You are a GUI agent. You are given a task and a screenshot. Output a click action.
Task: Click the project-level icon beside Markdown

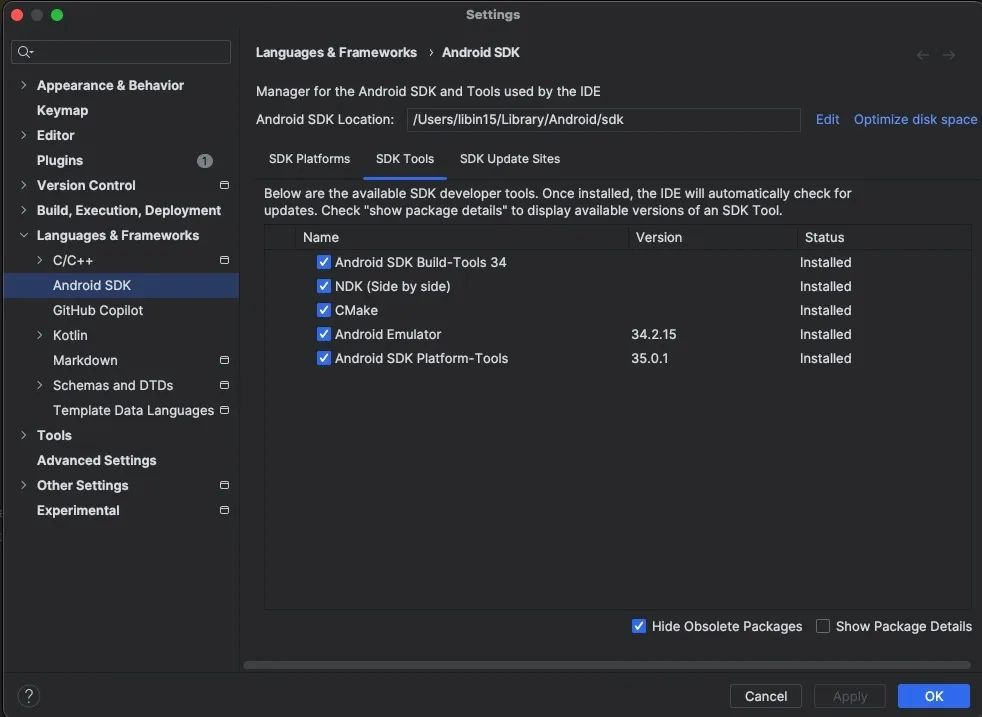coord(224,360)
